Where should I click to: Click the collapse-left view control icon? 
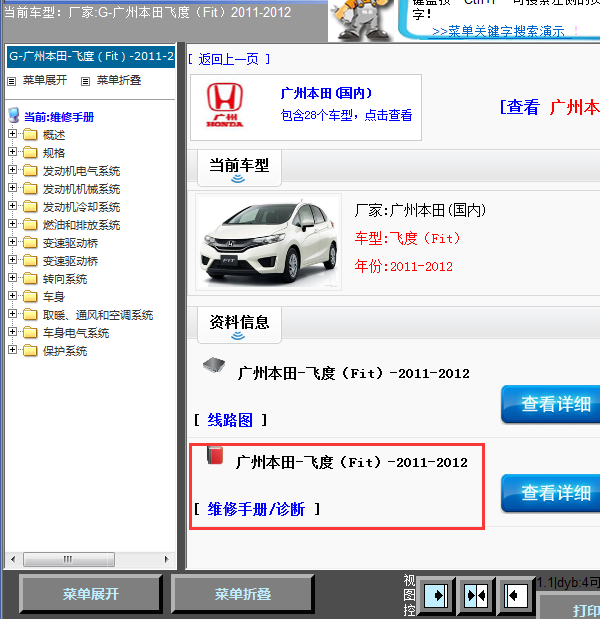pos(516,595)
